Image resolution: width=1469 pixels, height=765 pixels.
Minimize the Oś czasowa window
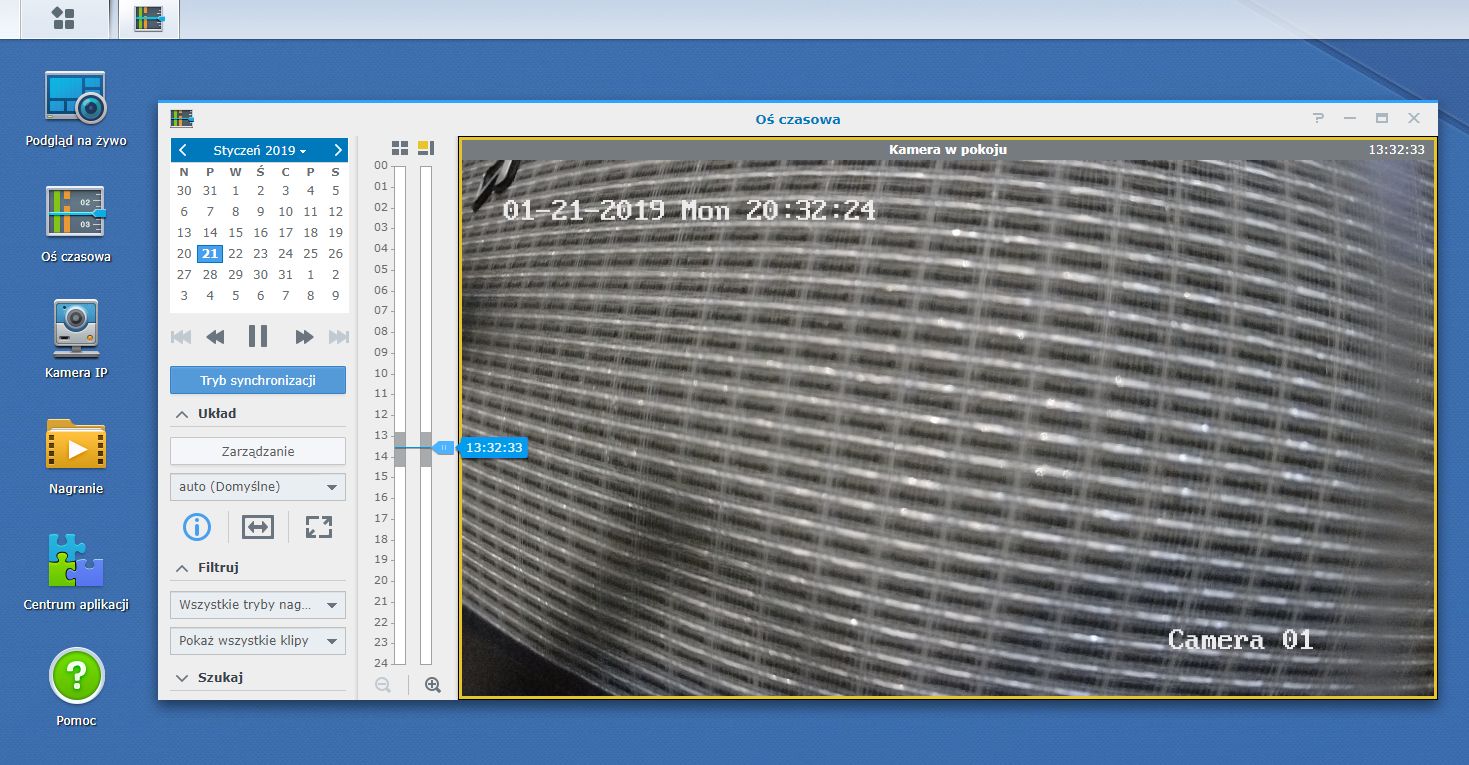(1350, 118)
